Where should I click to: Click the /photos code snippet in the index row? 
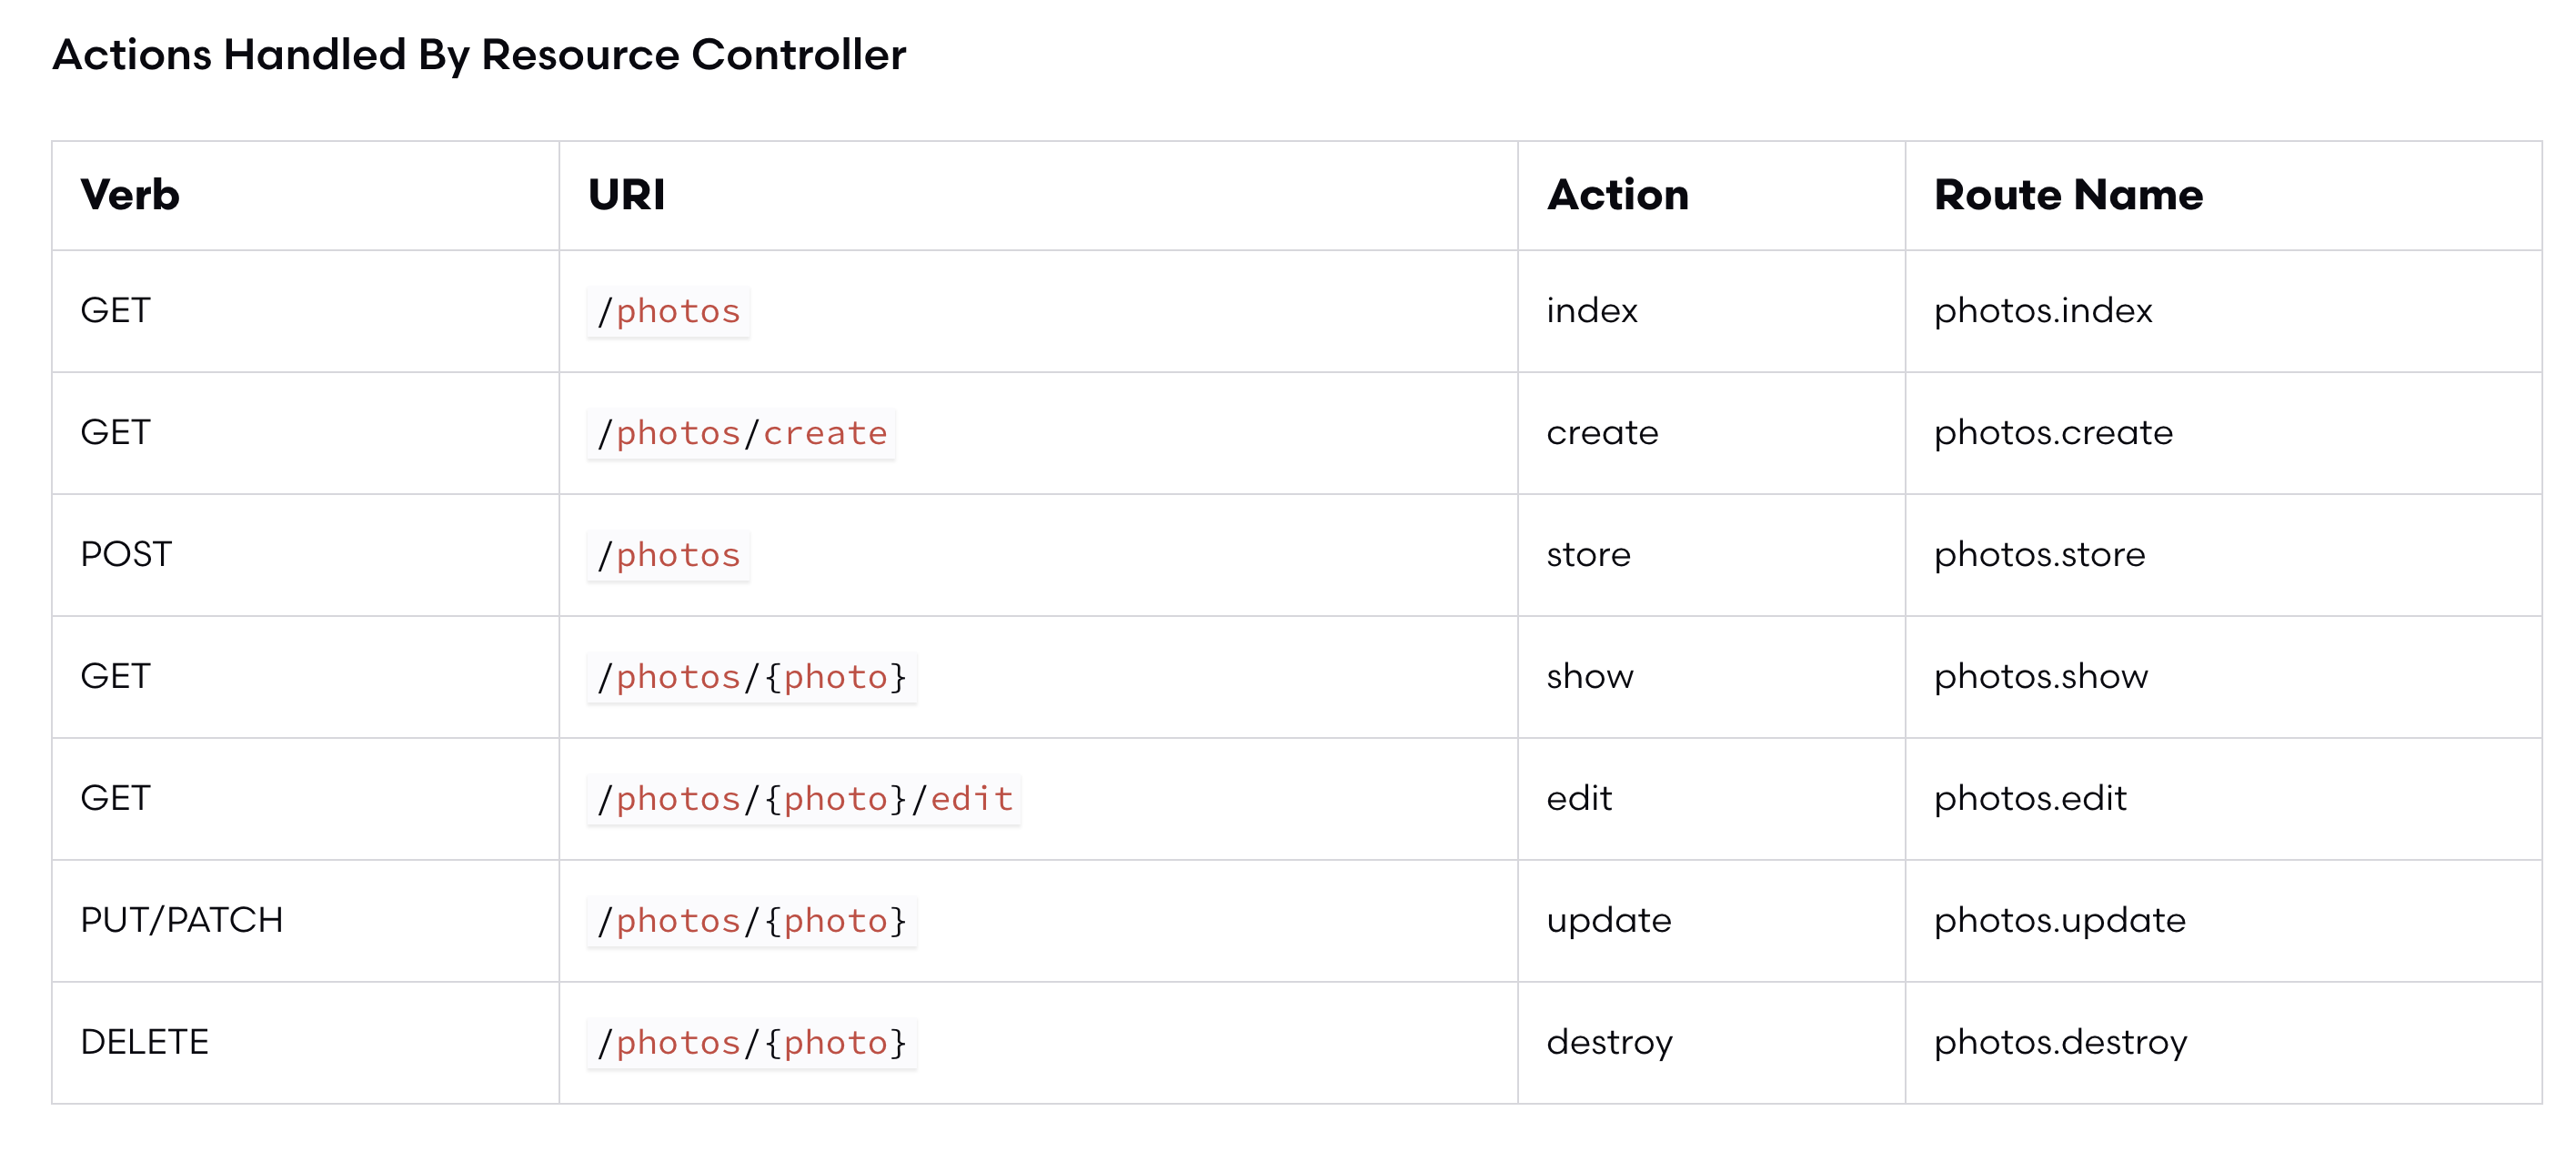pos(668,312)
